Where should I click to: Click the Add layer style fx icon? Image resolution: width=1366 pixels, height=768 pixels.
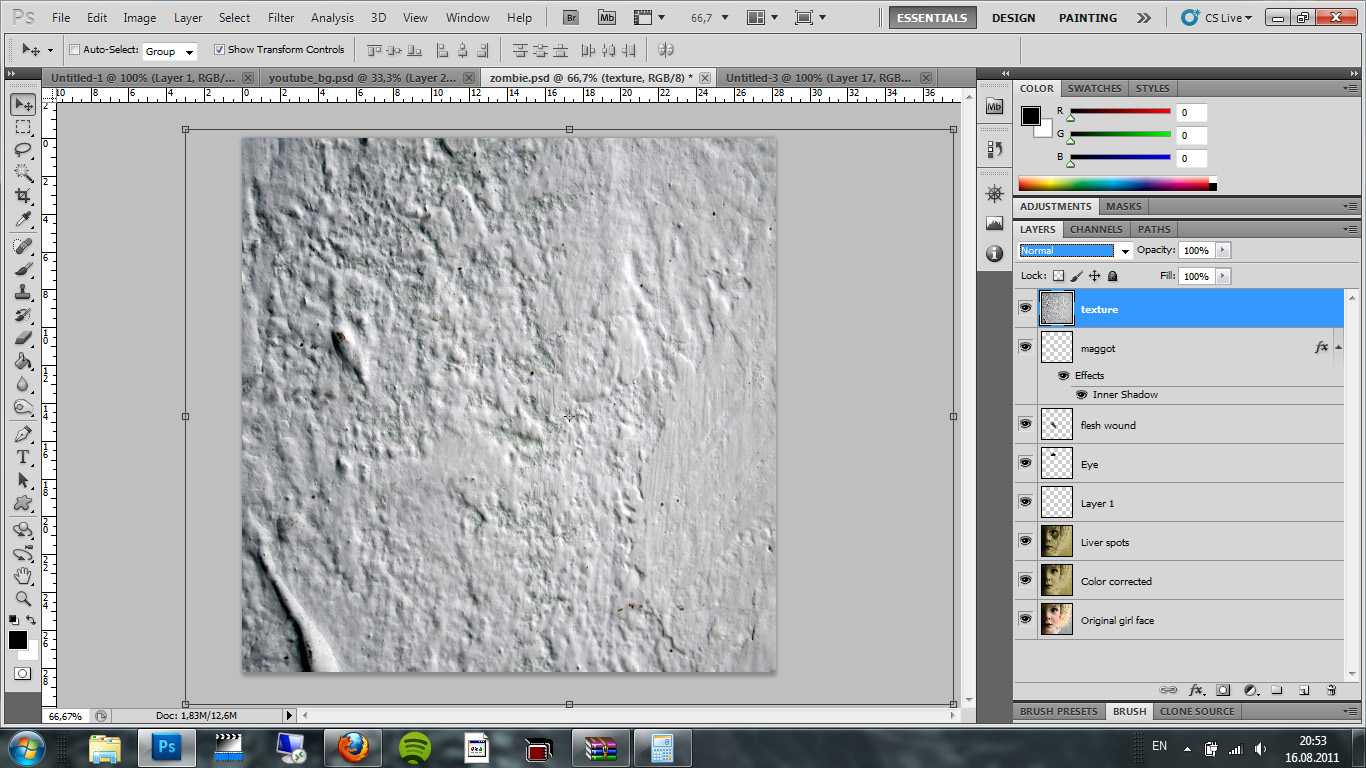pos(1196,690)
